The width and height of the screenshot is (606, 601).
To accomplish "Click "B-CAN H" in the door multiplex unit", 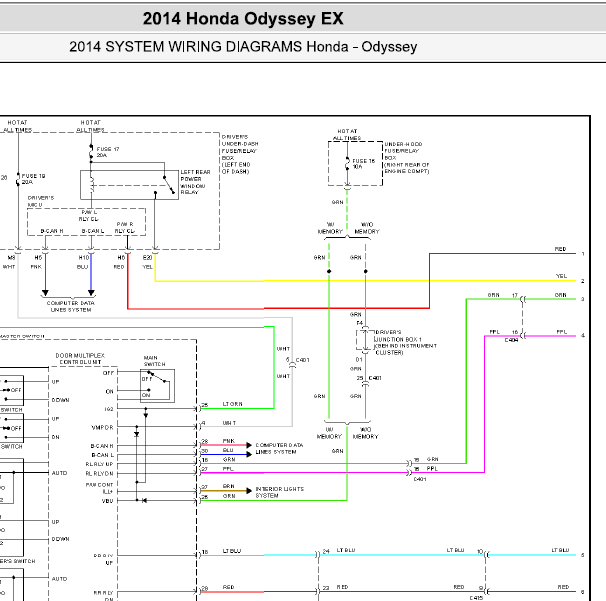I will 102,446.
